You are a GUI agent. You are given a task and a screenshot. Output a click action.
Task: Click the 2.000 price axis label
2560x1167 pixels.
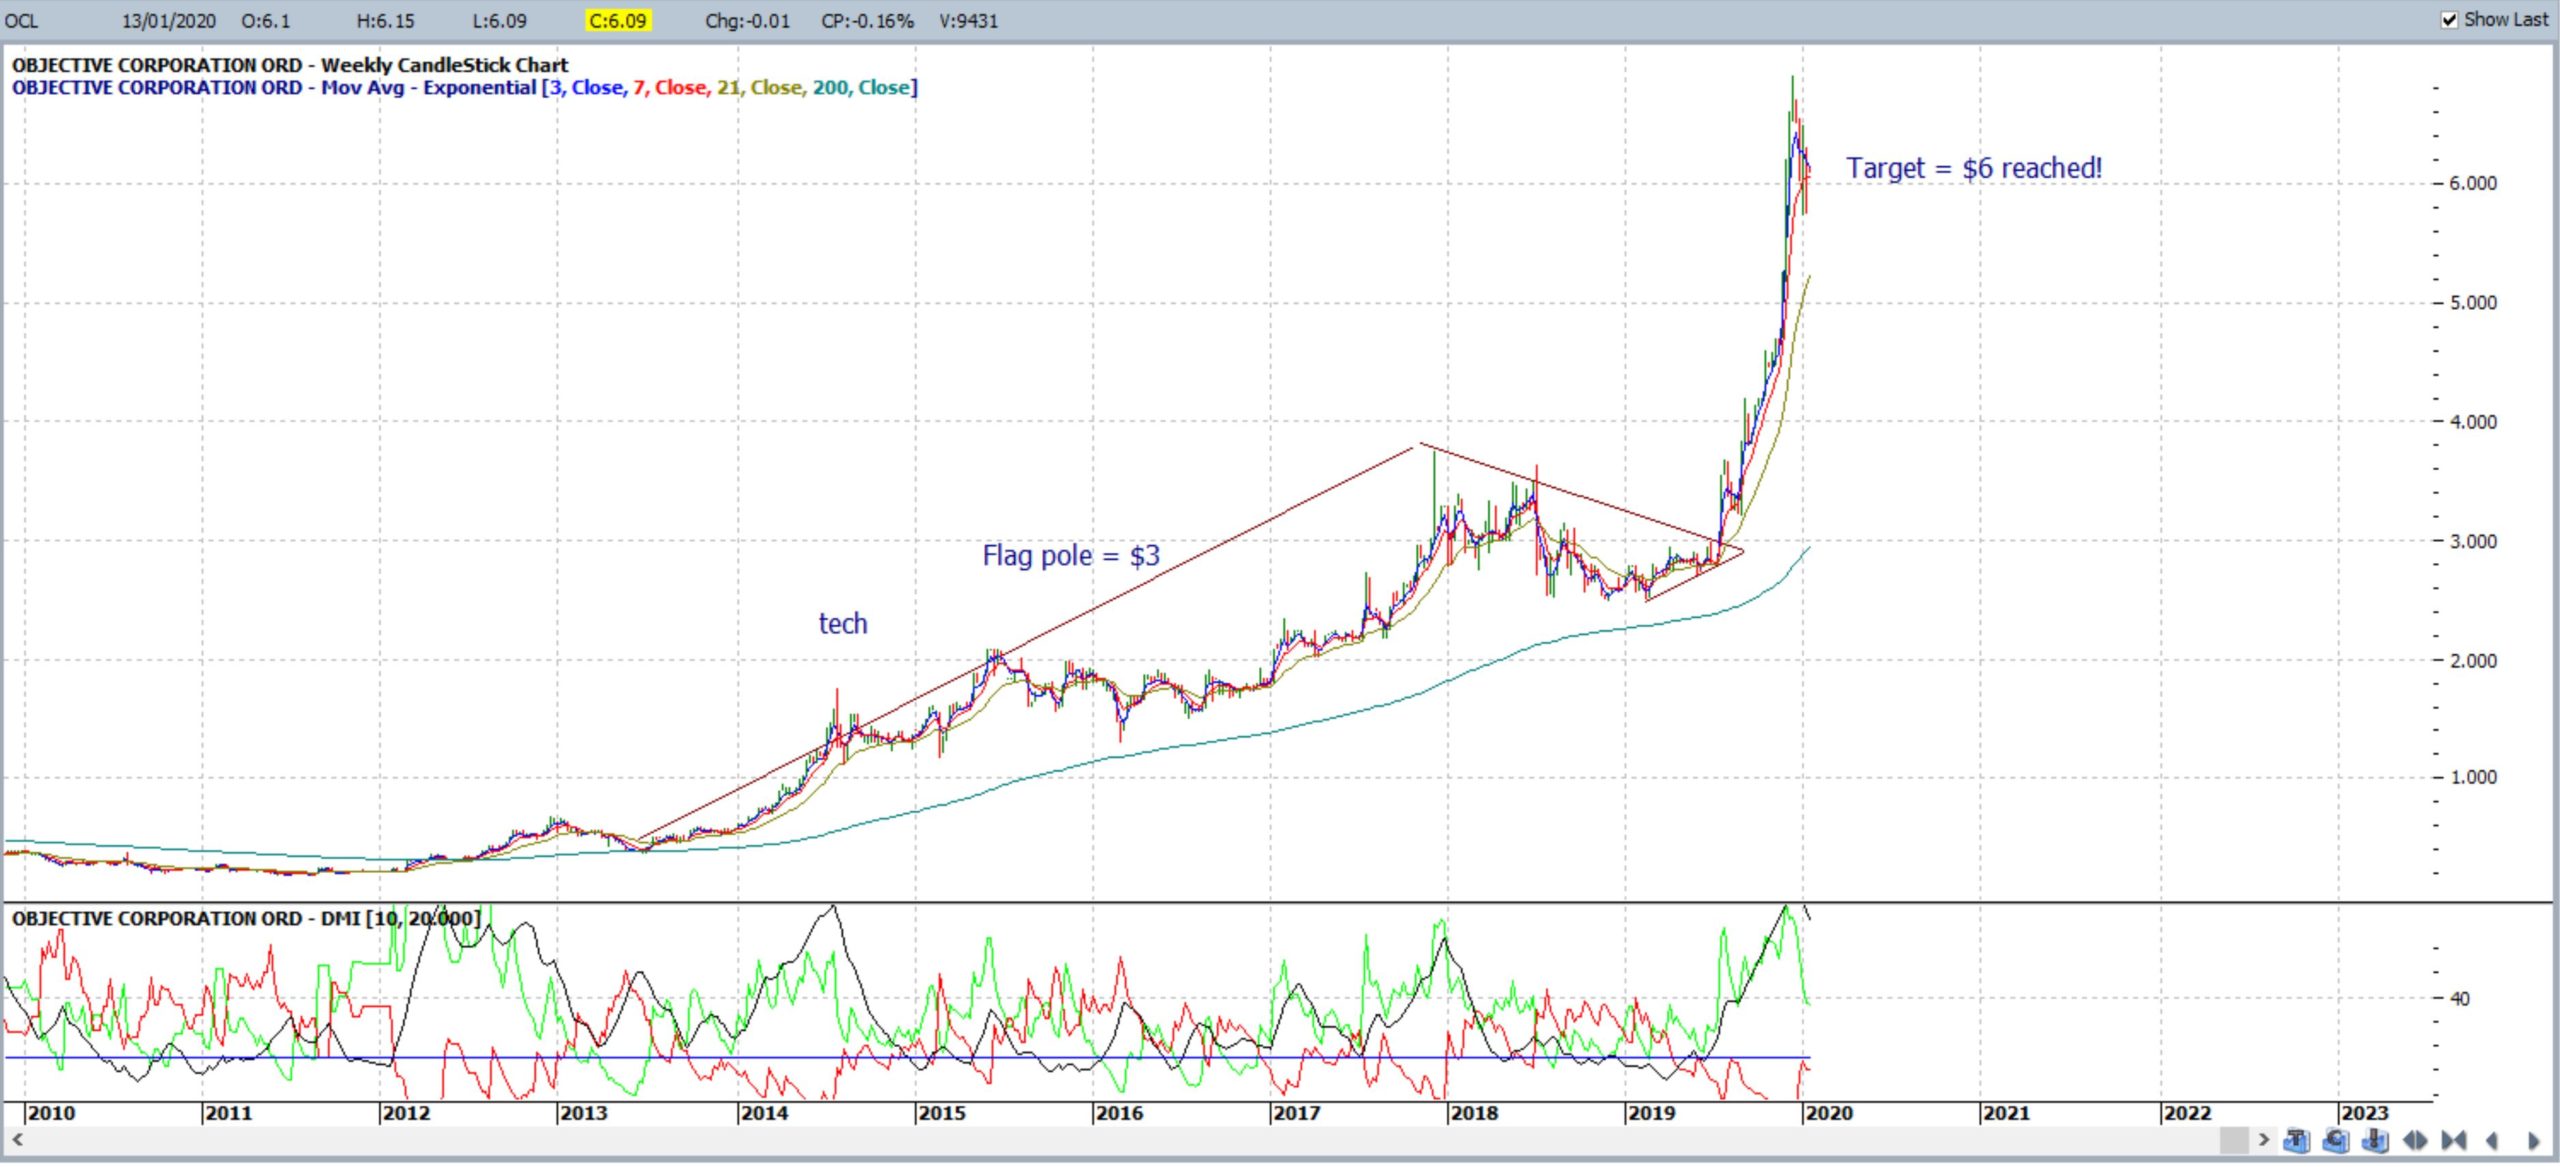2473,661
